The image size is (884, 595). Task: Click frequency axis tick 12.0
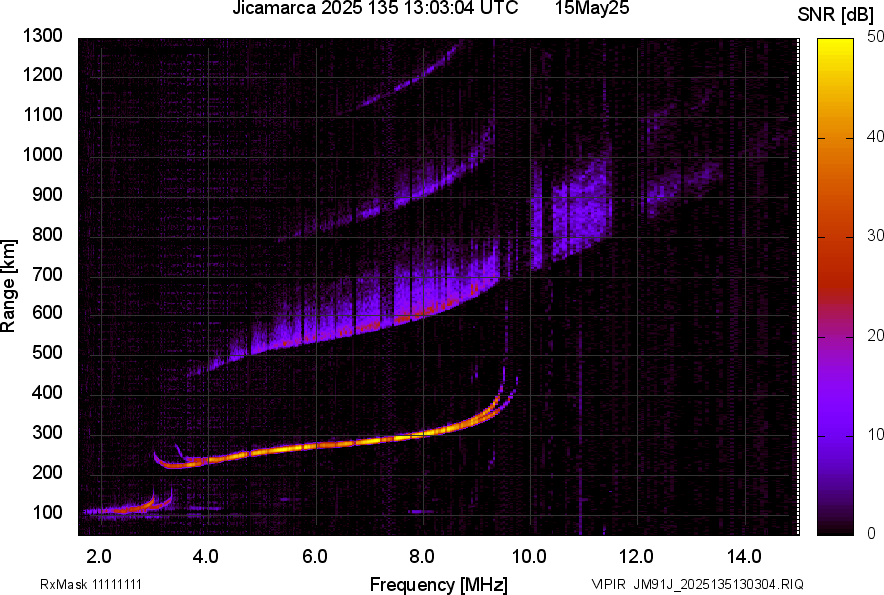tap(637, 557)
